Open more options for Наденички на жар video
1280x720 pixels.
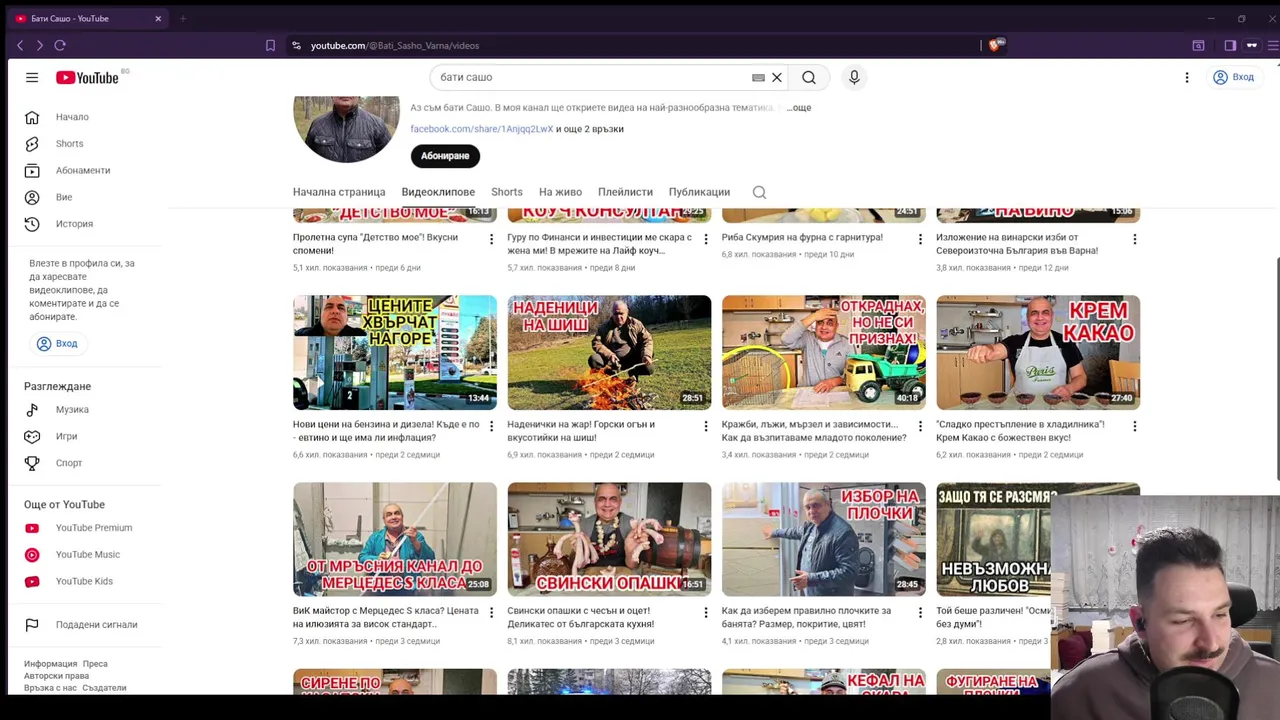point(706,426)
